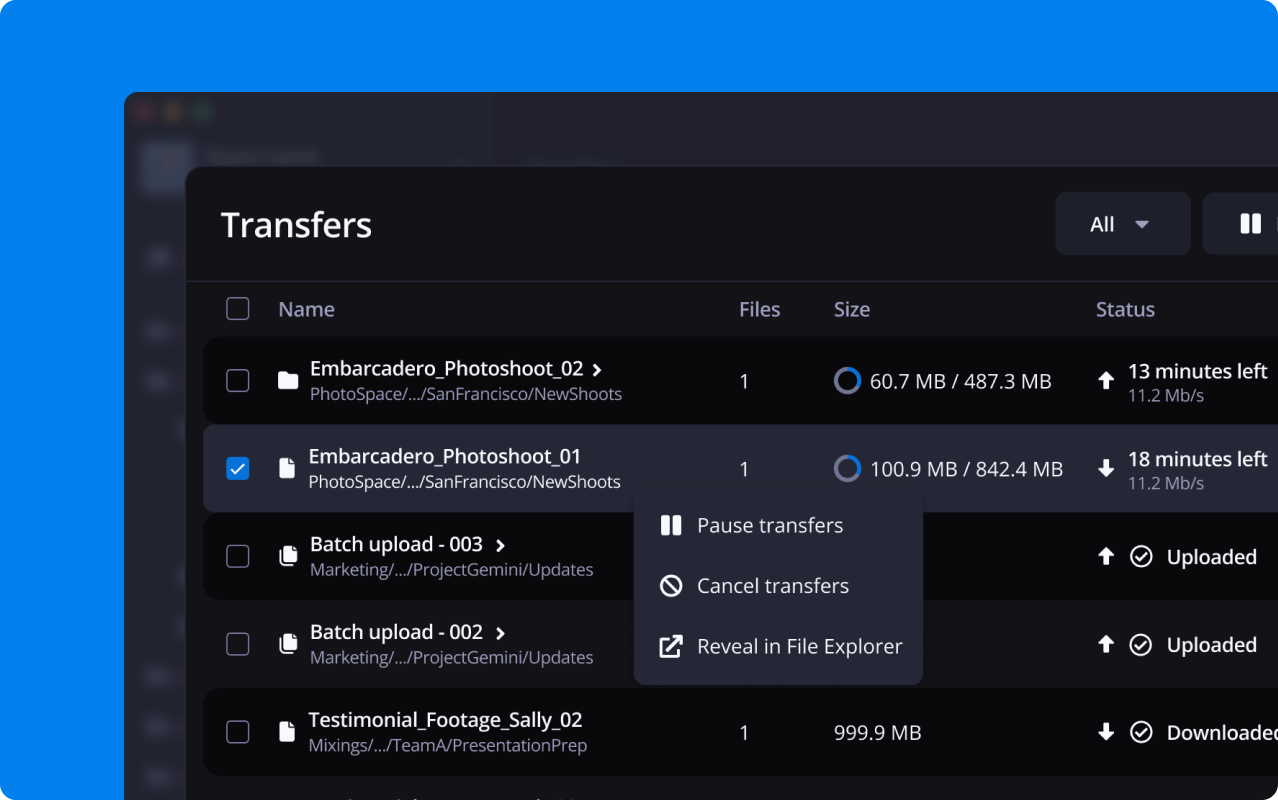Click the download arrow for Testimonial_Footage_Sally_02
This screenshot has width=1278, height=800.
(x=1106, y=732)
